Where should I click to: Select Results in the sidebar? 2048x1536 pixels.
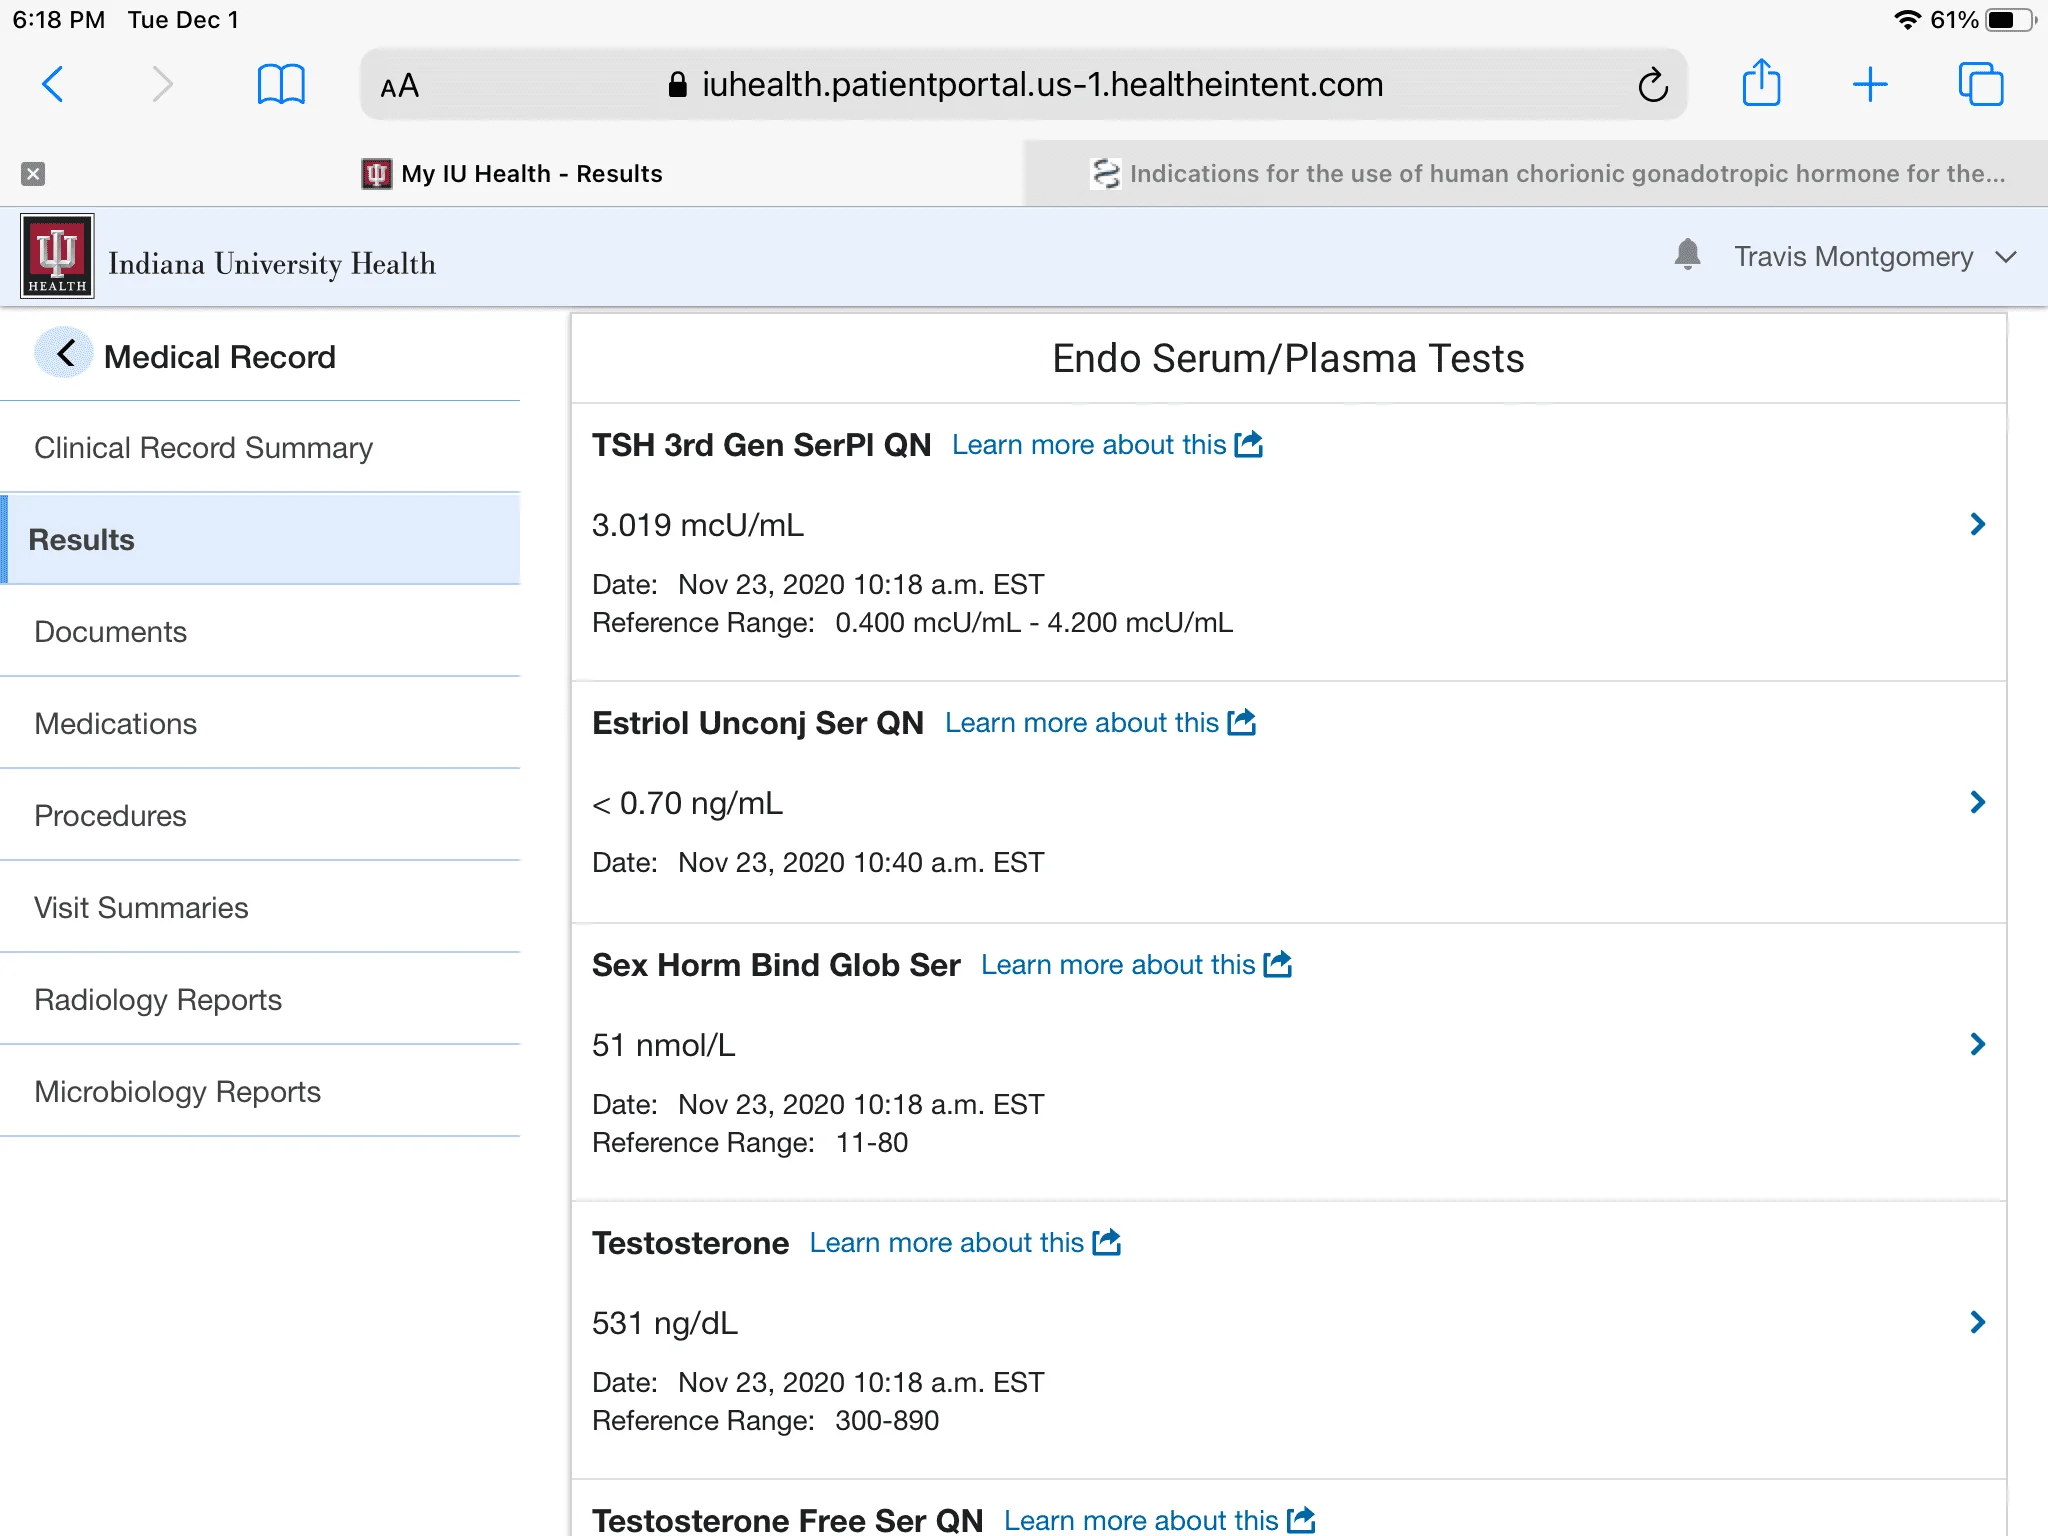click(260, 539)
